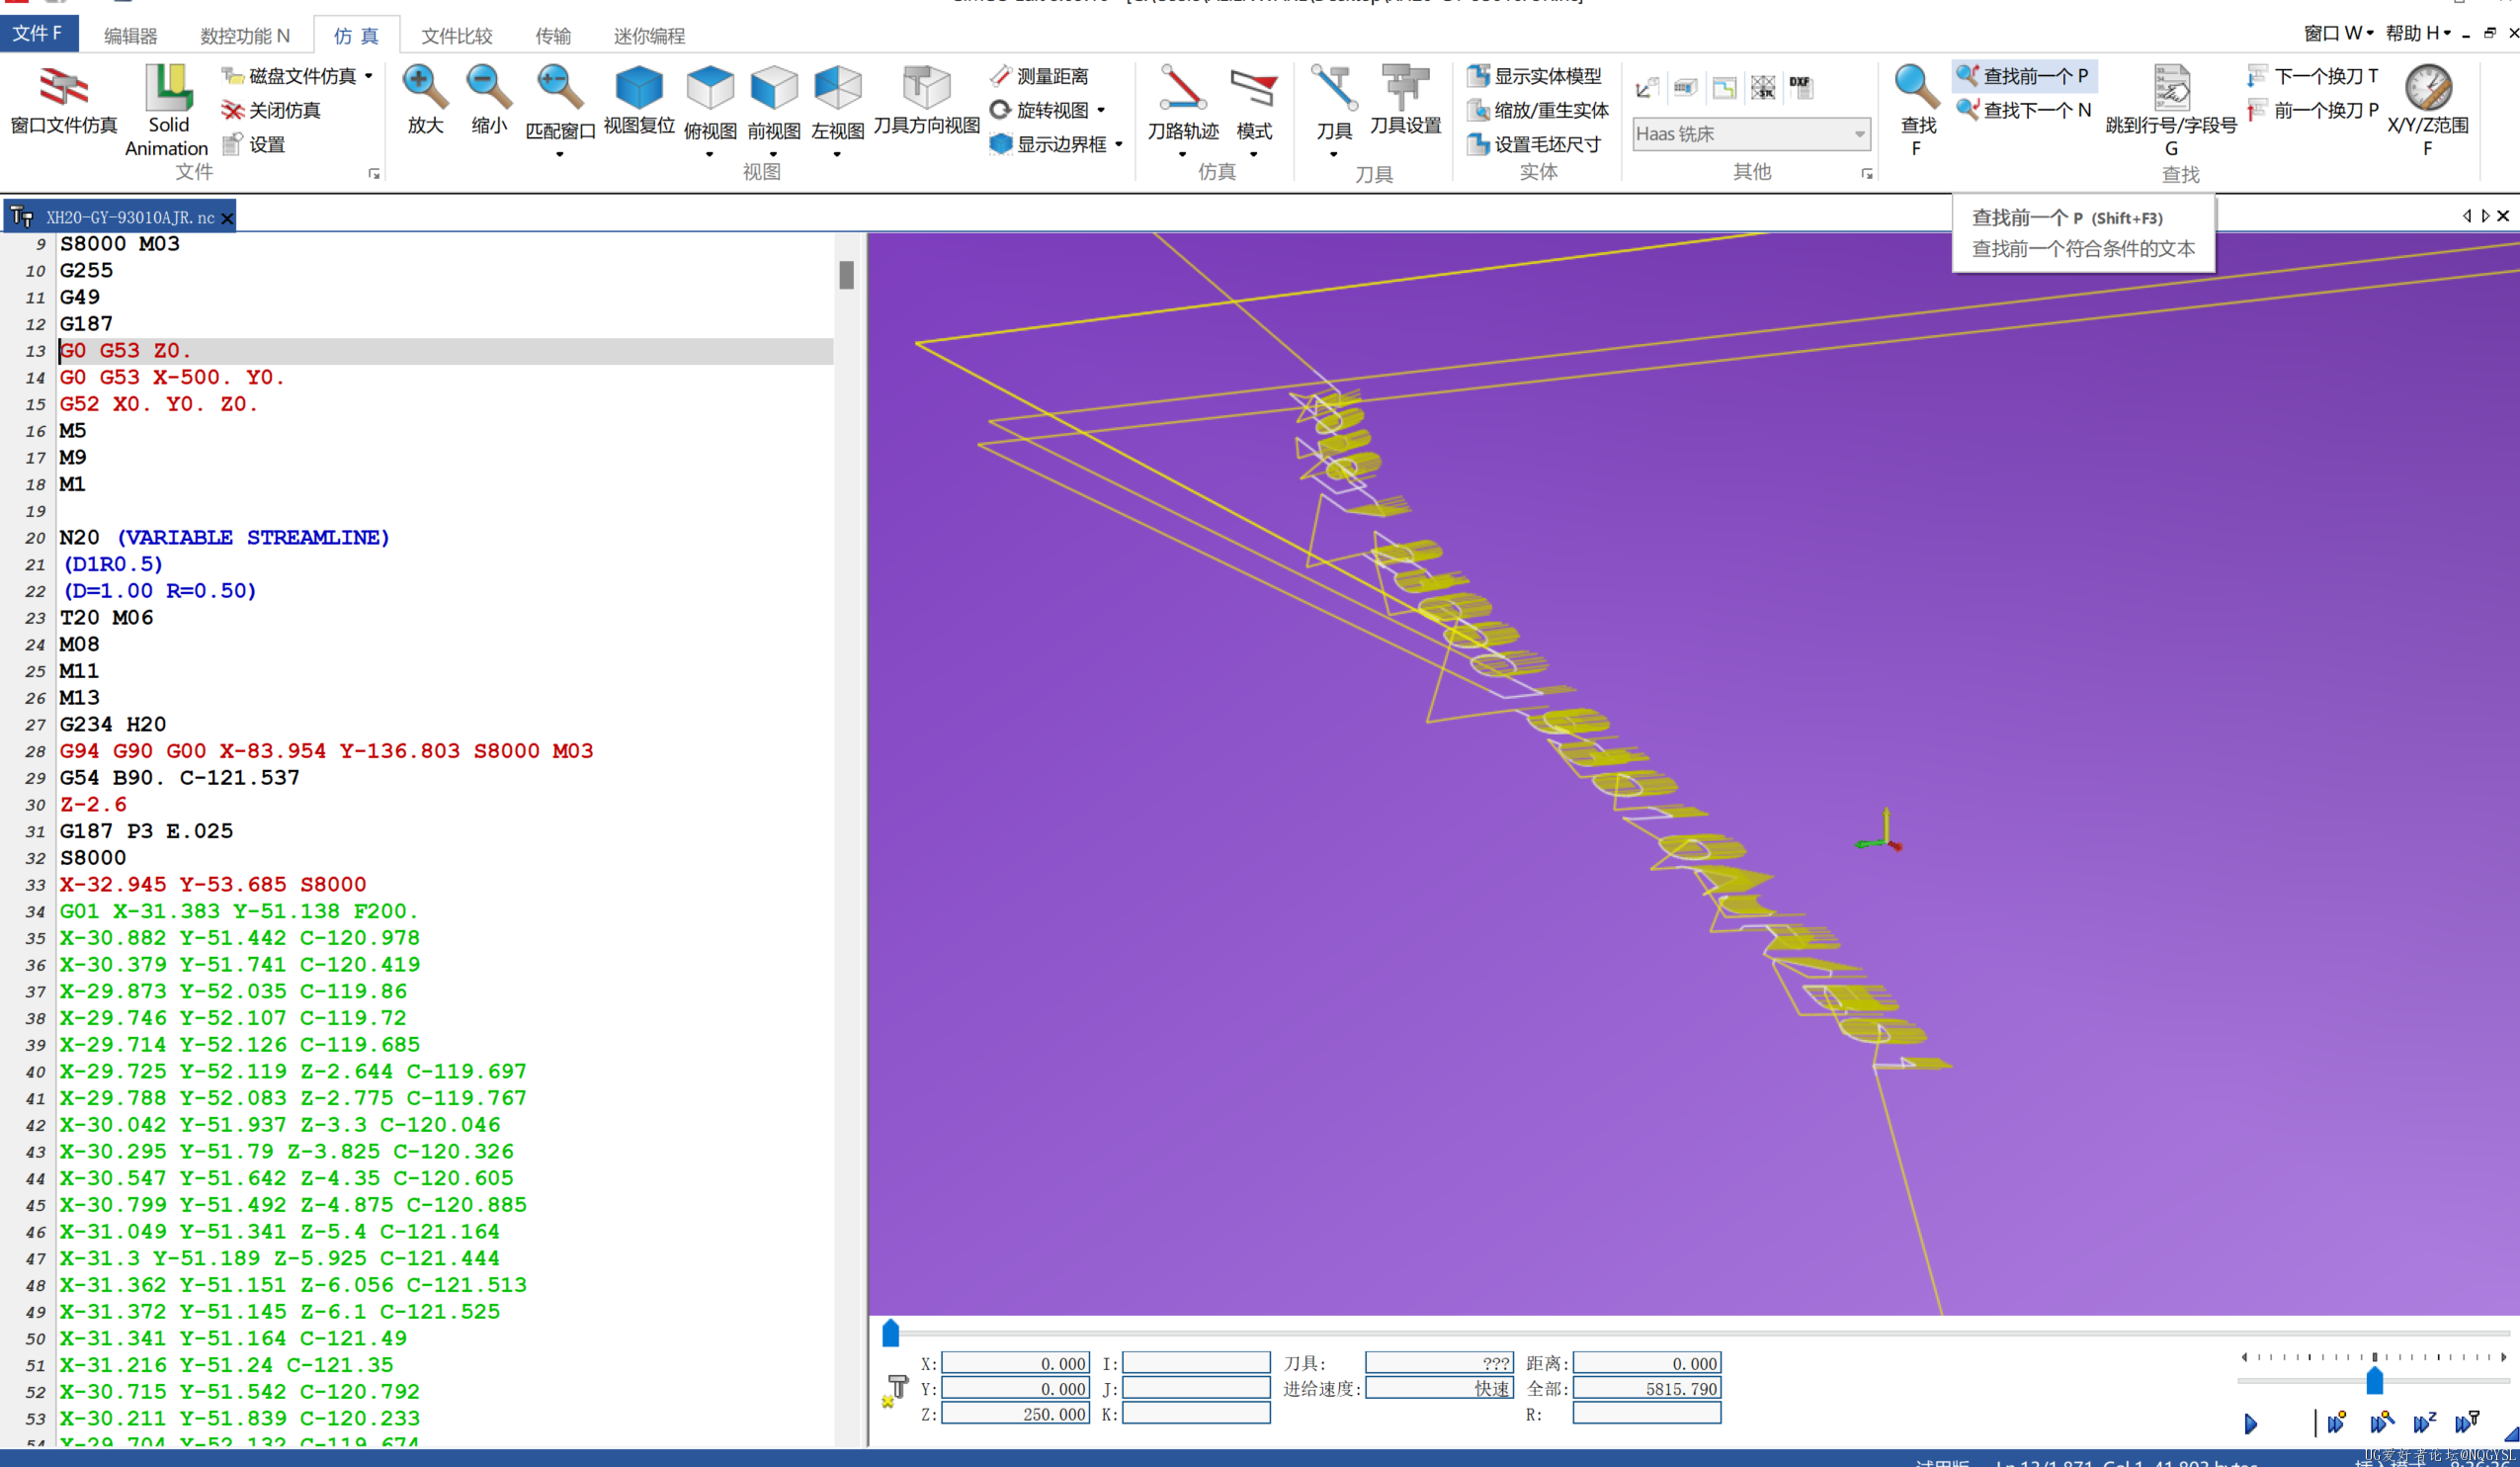Show solid model 显示实体模型
The width and height of the screenshot is (2520, 1467).
tap(1534, 76)
